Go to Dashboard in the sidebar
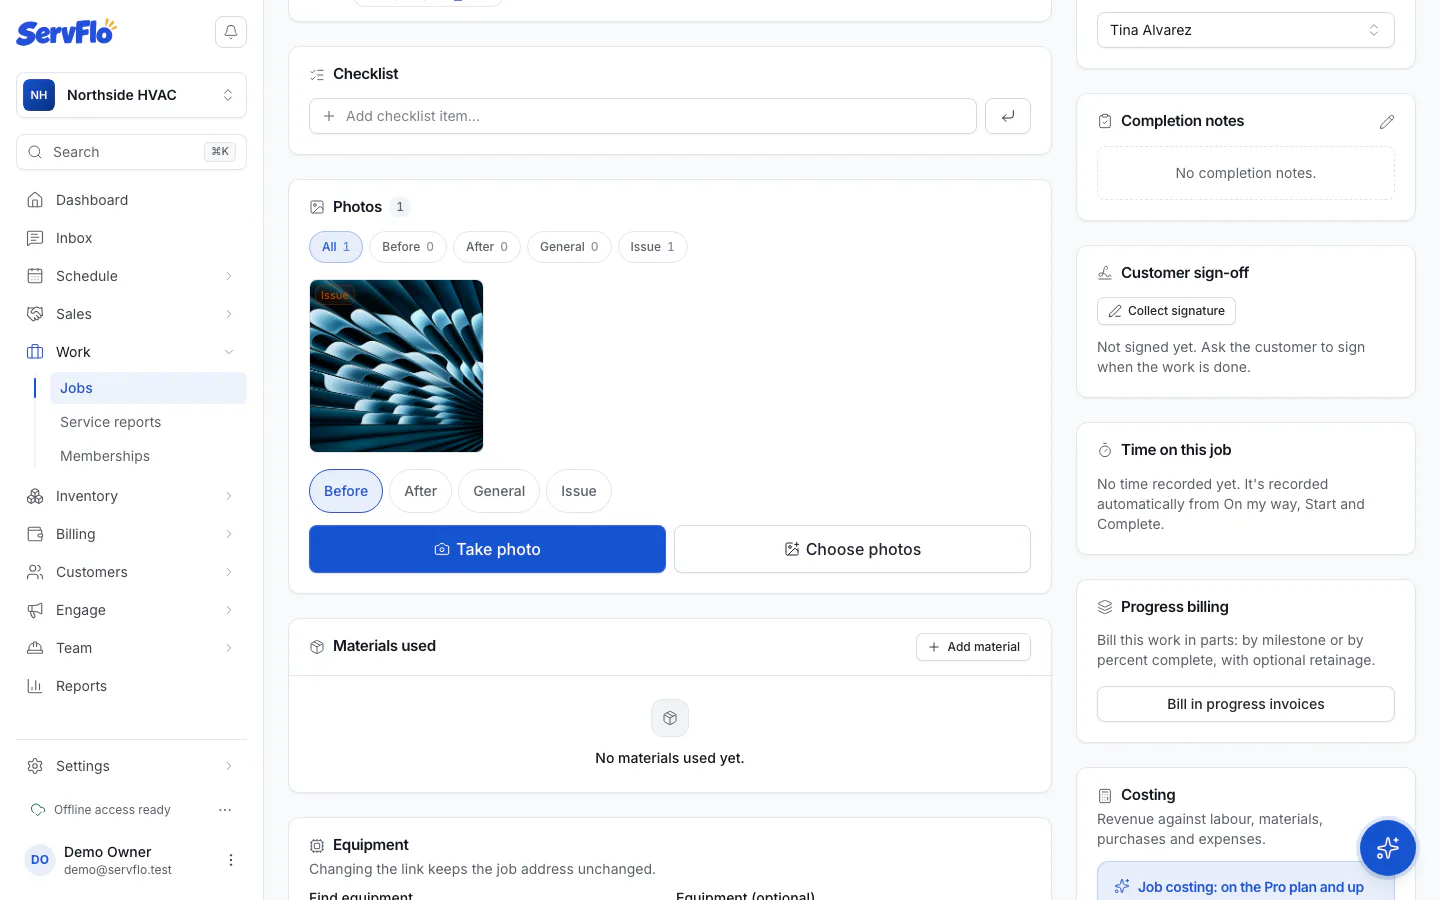The width and height of the screenshot is (1440, 900). [131, 200]
